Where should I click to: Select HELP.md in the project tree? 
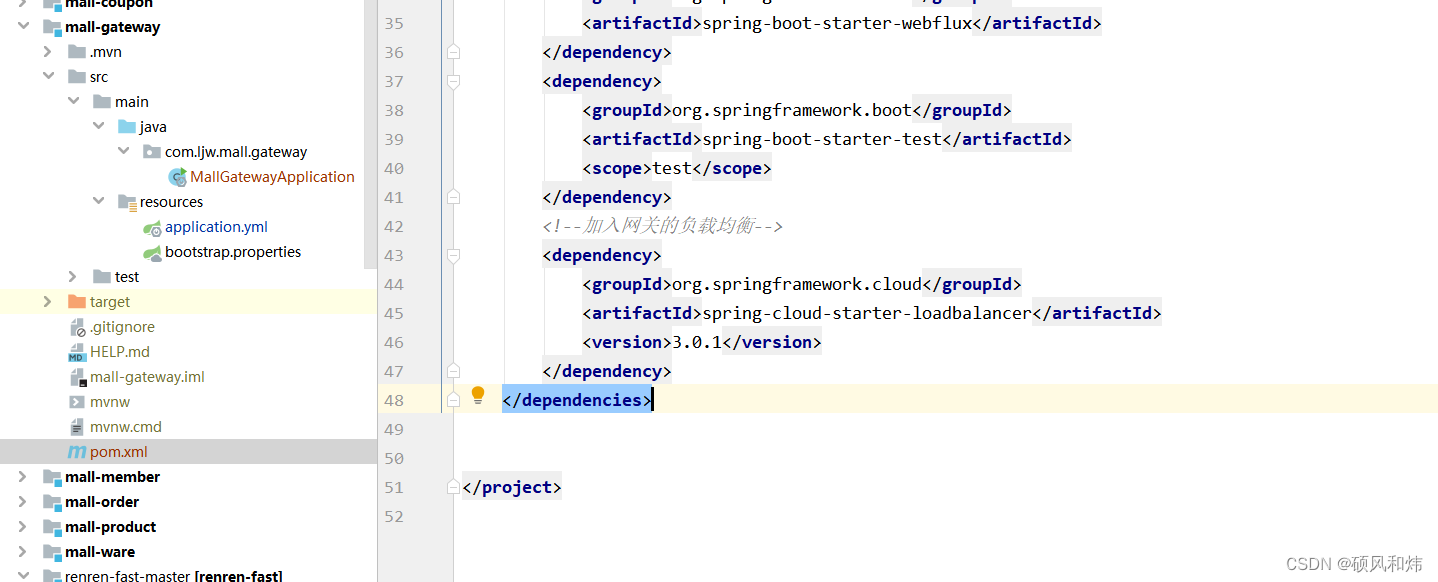119,352
